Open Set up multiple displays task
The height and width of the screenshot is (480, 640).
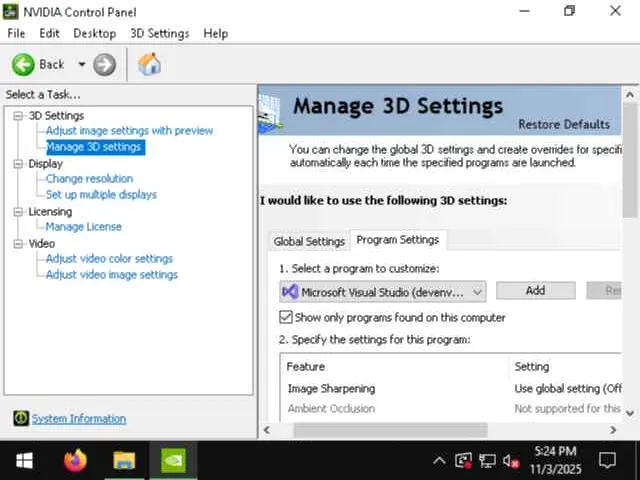pyautogui.click(x=101, y=195)
